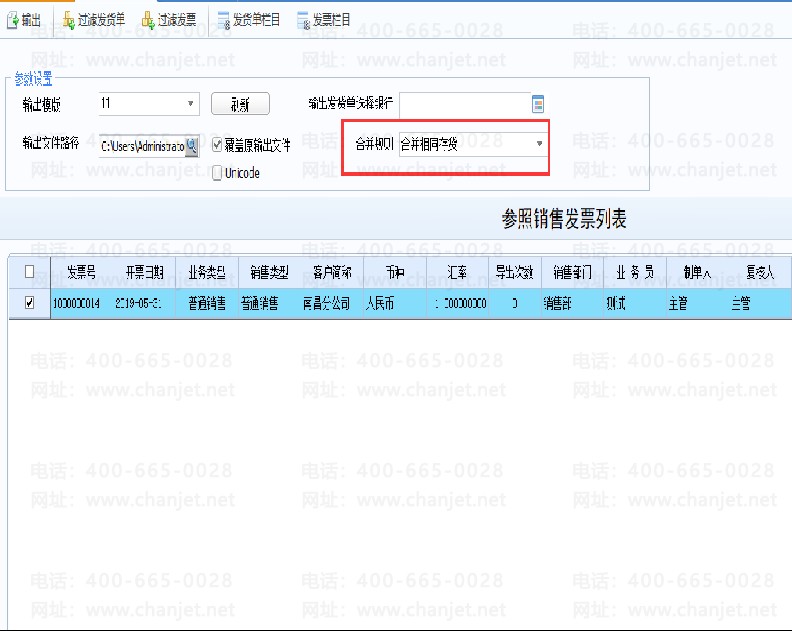Sort by the 开票日期 column header

point(144,272)
